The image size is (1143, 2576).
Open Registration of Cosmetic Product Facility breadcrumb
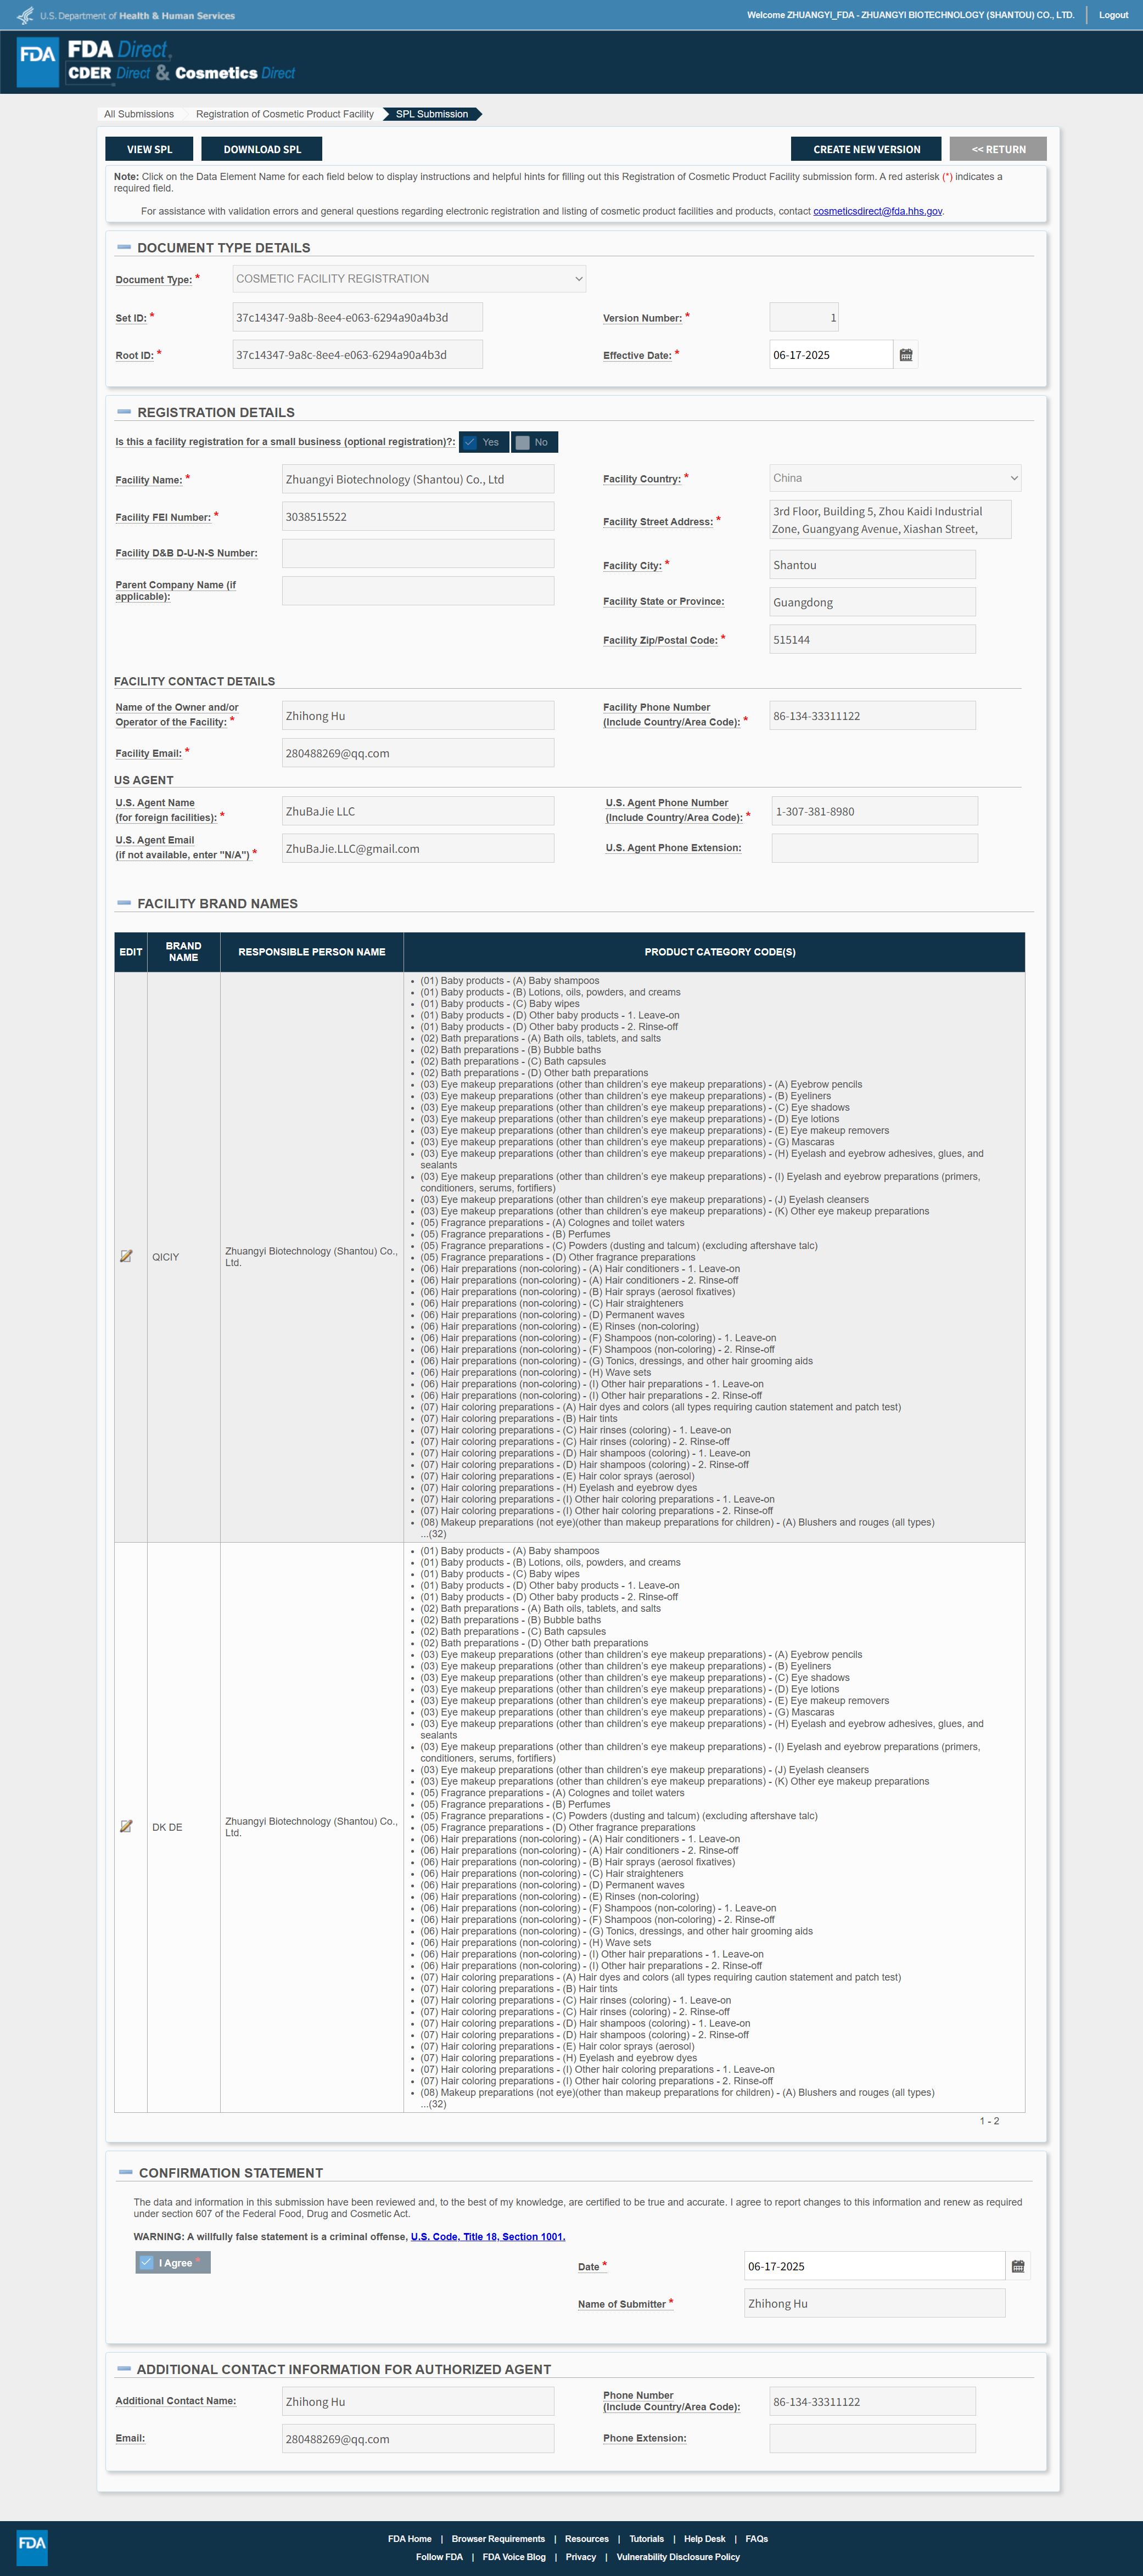pos(285,114)
